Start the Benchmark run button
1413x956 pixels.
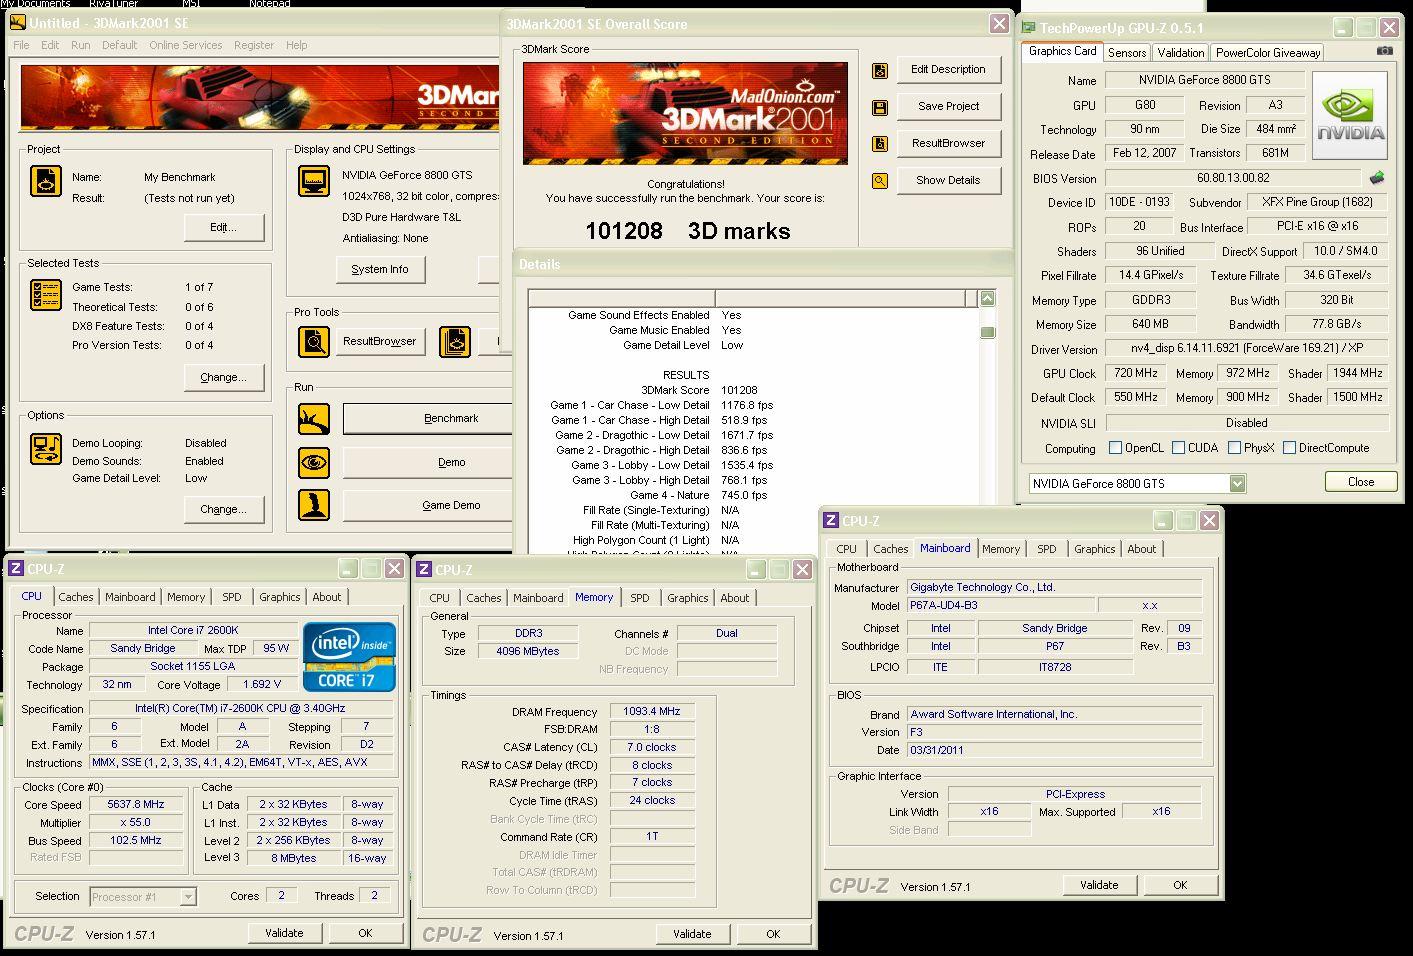tap(426, 419)
